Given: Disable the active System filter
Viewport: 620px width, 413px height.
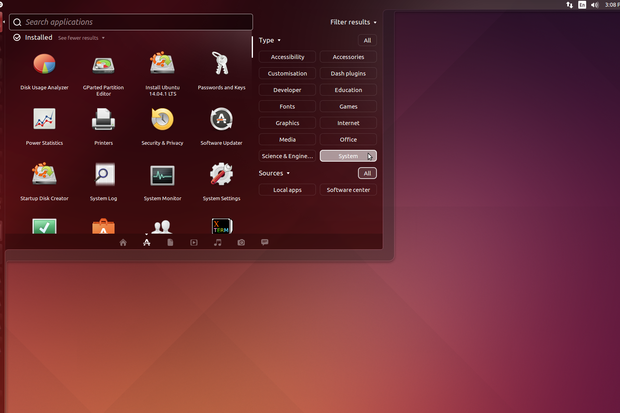Looking at the screenshot, I should (348, 156).
